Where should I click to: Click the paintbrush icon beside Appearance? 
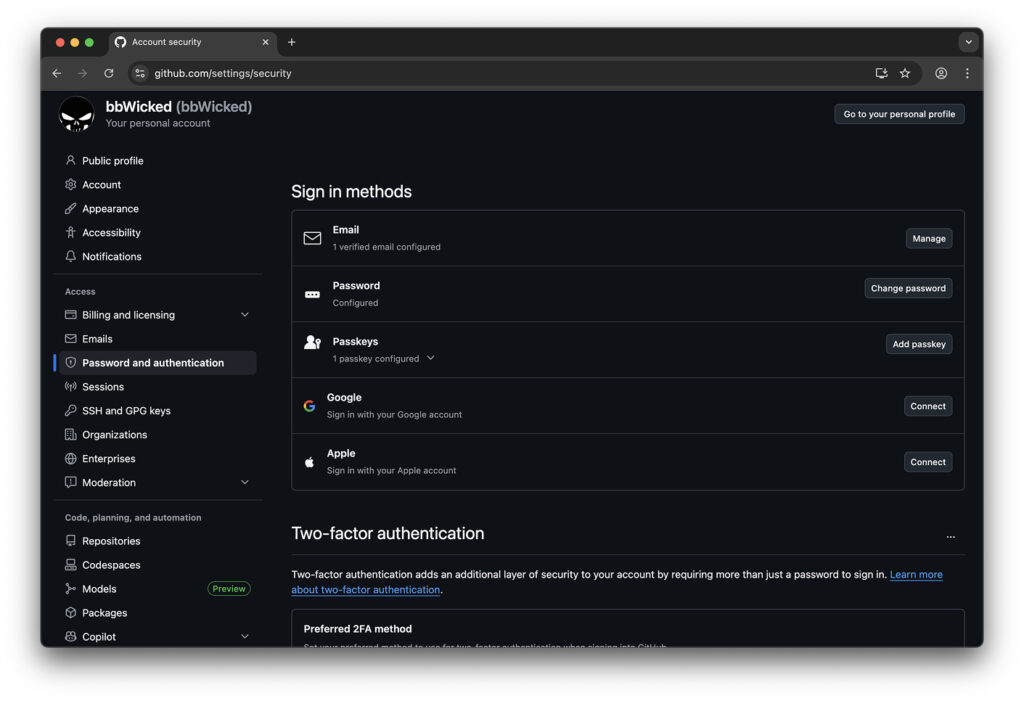click(71, 208)
